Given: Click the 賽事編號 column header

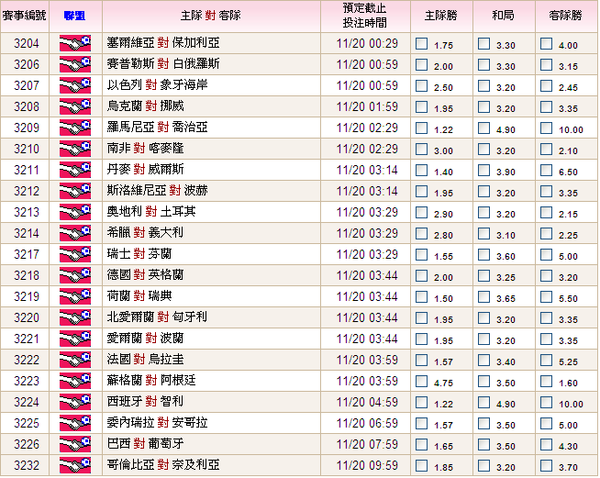Looking at the screenshot, I should (24, 16).
